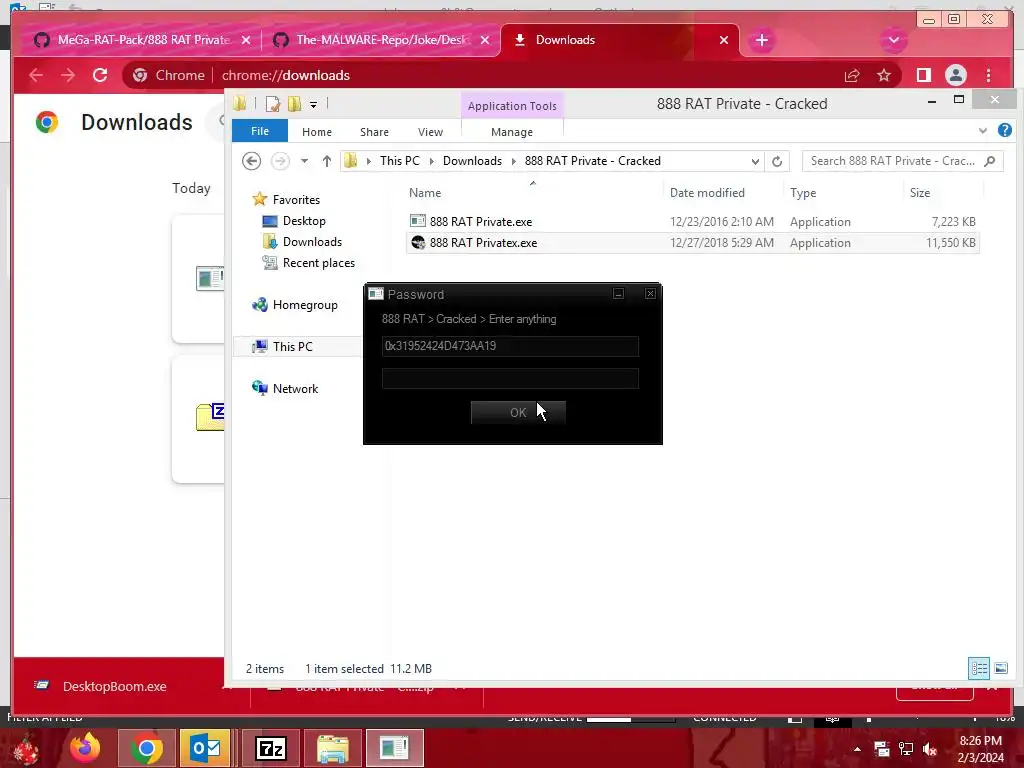Toggle Chrome side panel

[x=923, y=75]
